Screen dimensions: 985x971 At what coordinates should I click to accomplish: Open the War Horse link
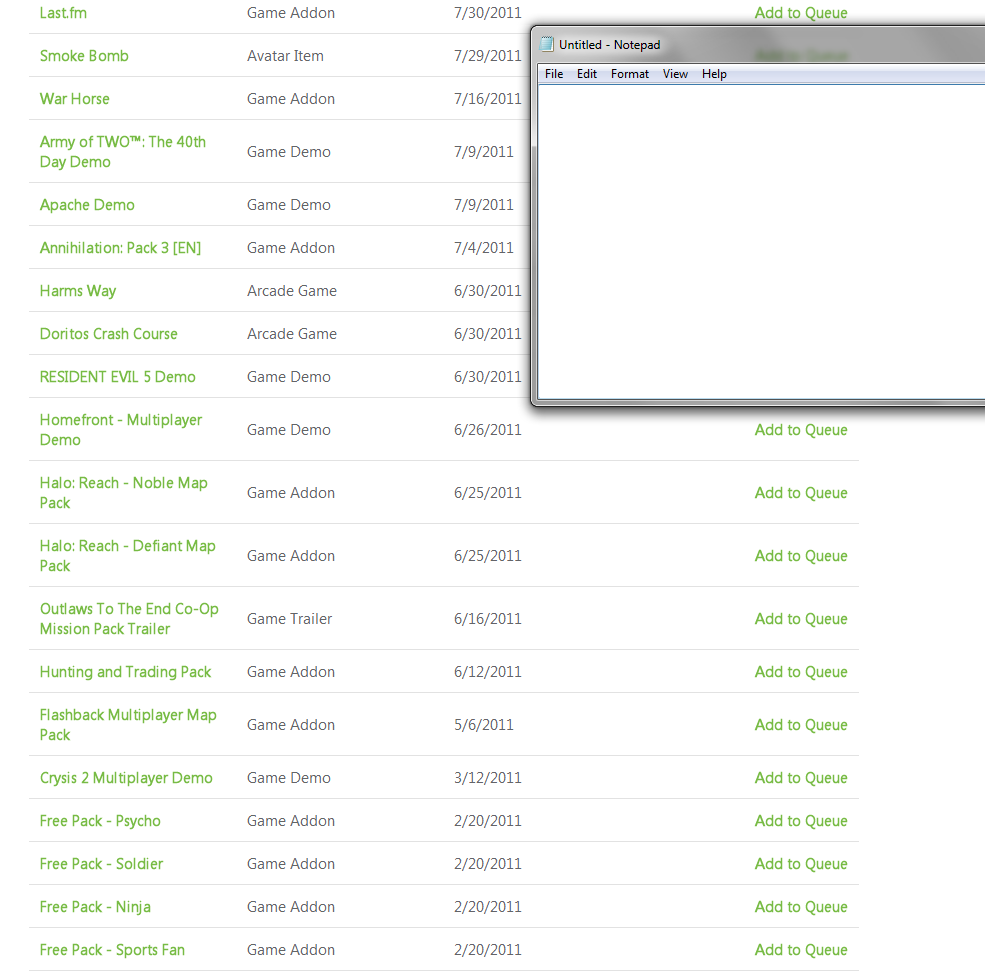click(x=75, y=99)
